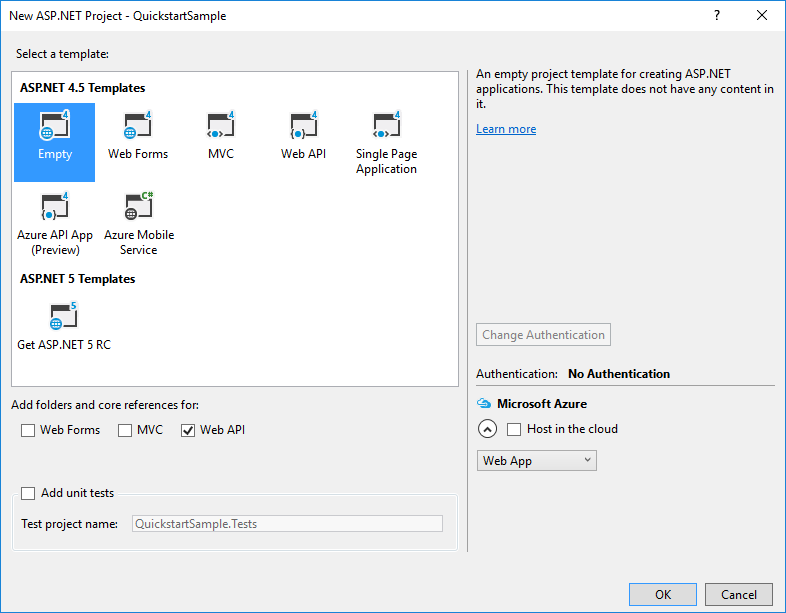Pick the MVC template icon
The width and height of the screenshot is (786, 613).
[x=221, y=125]
